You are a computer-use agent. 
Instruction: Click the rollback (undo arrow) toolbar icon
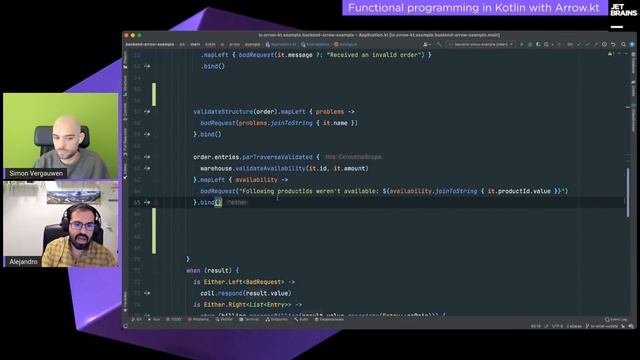click(x=613, y=44)
